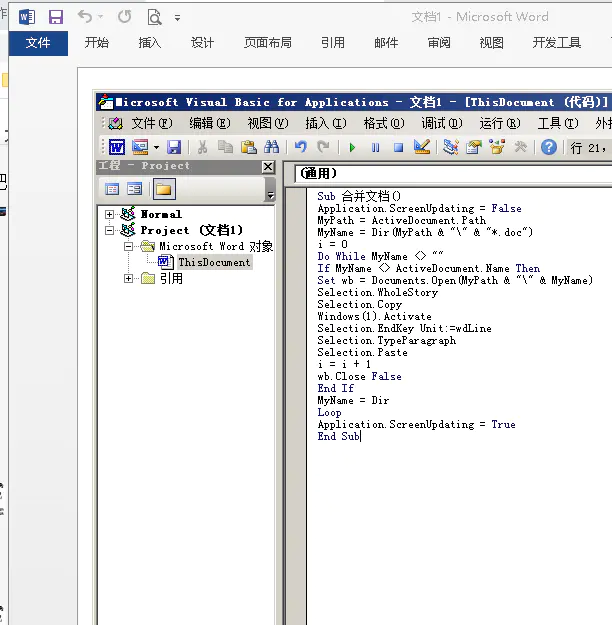The width and height of the screenshot is (612, 625).
Task: Open the (通用) object dropdown
Action: click(453, 173)
